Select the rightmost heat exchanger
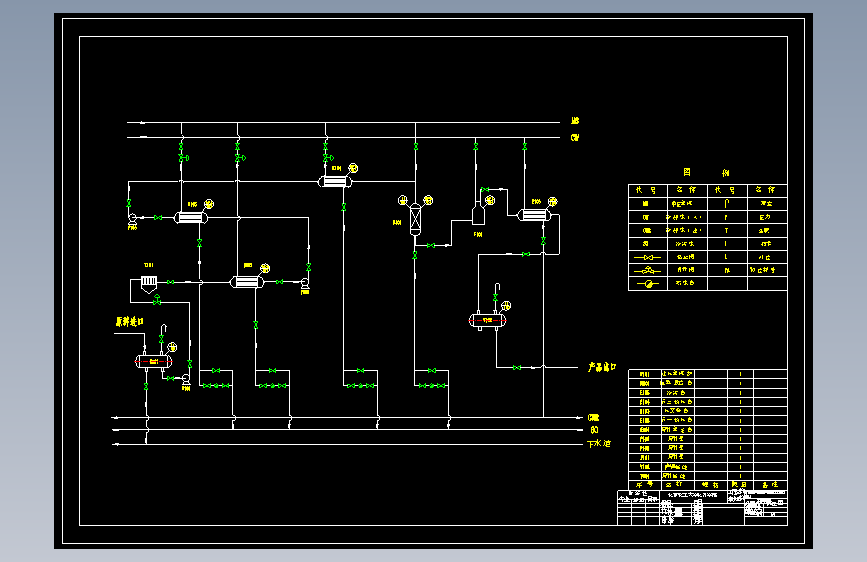 click(x=534, y=215)
